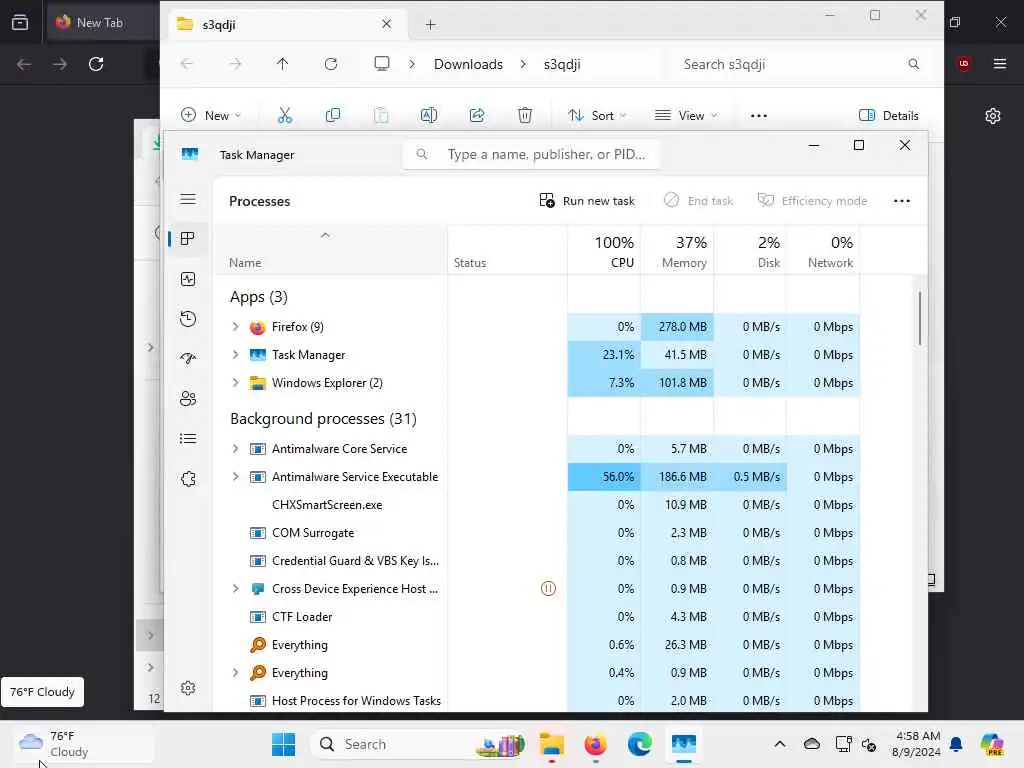Expand second Everything process with chevron
Viewport: 1024px width, 768px height.
(235, 673)
